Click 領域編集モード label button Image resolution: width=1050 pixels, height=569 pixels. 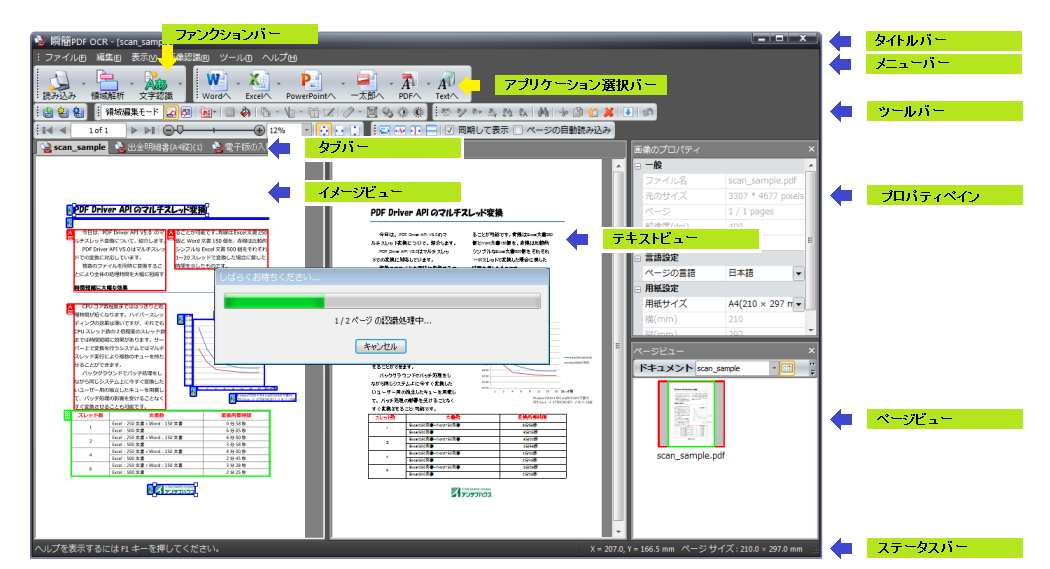click(132, 112)
